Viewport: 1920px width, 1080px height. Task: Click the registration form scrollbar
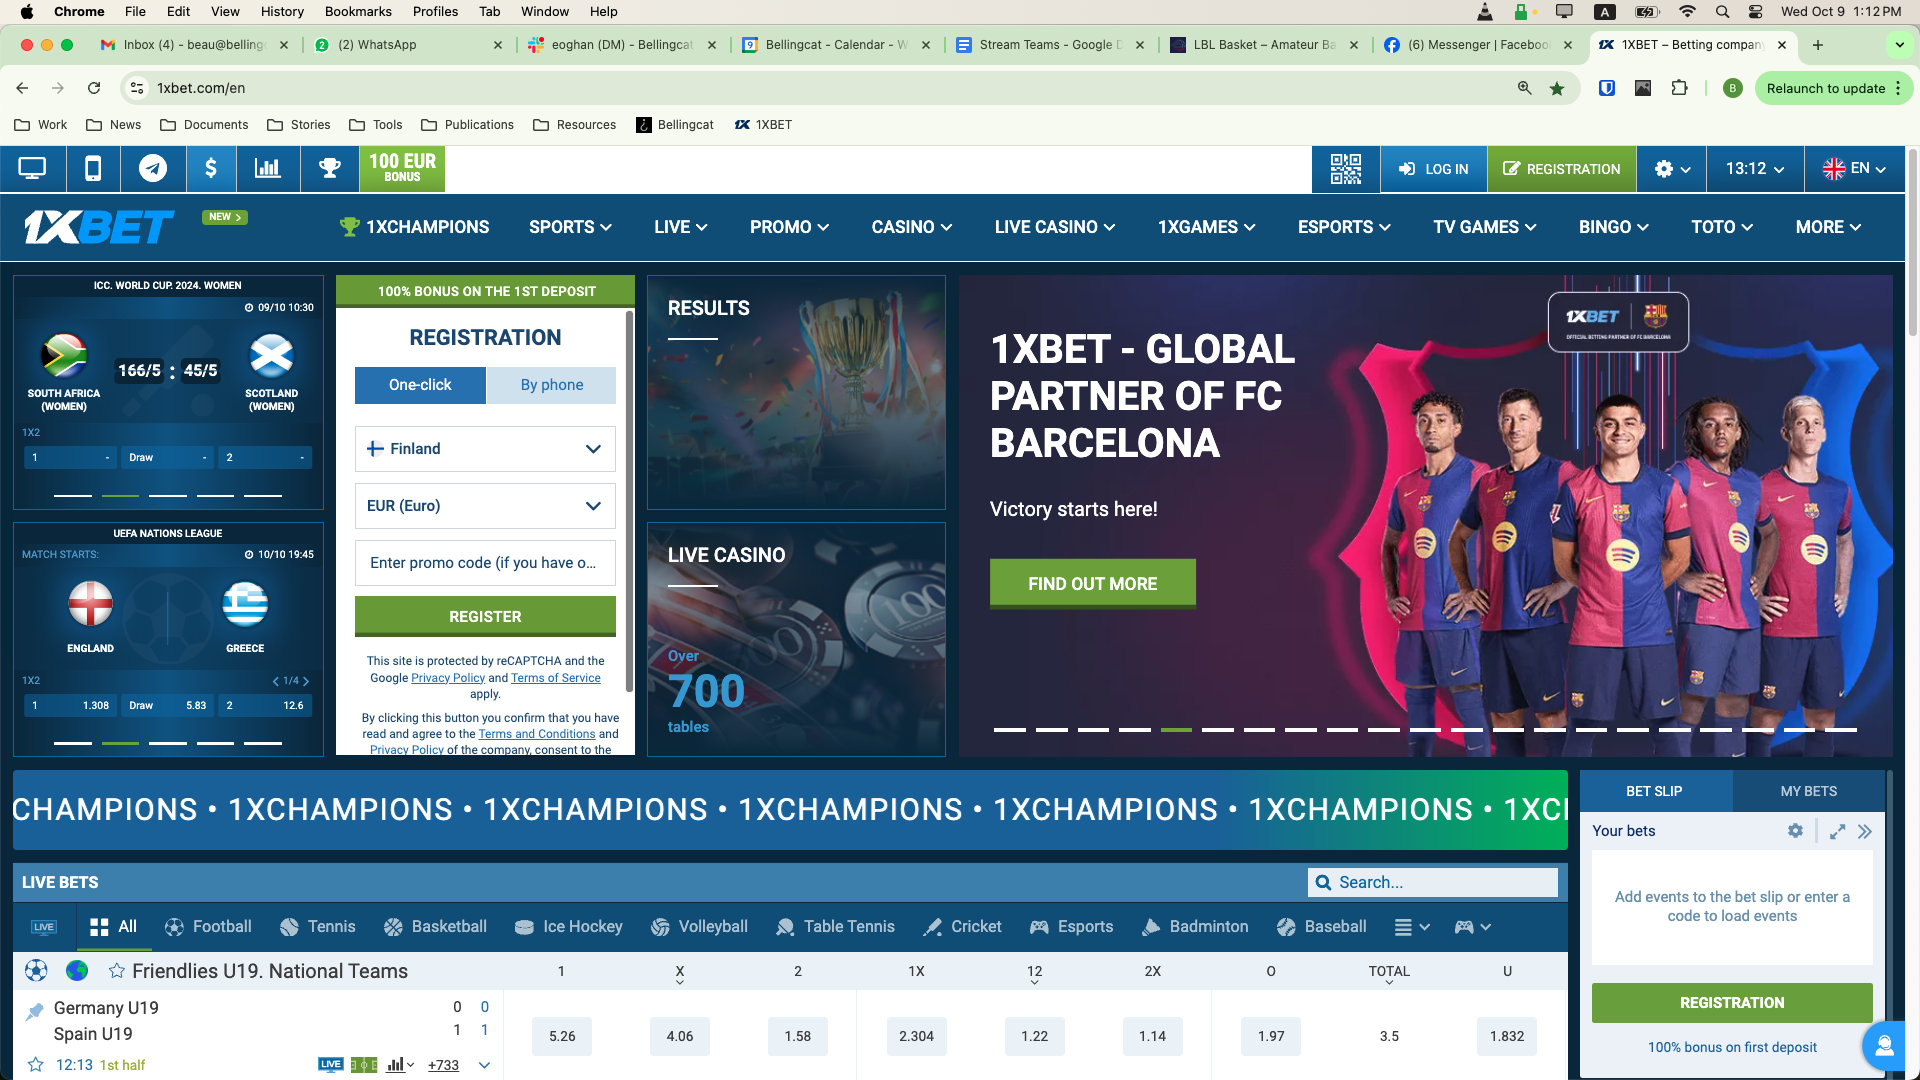(x=629, y=500)
